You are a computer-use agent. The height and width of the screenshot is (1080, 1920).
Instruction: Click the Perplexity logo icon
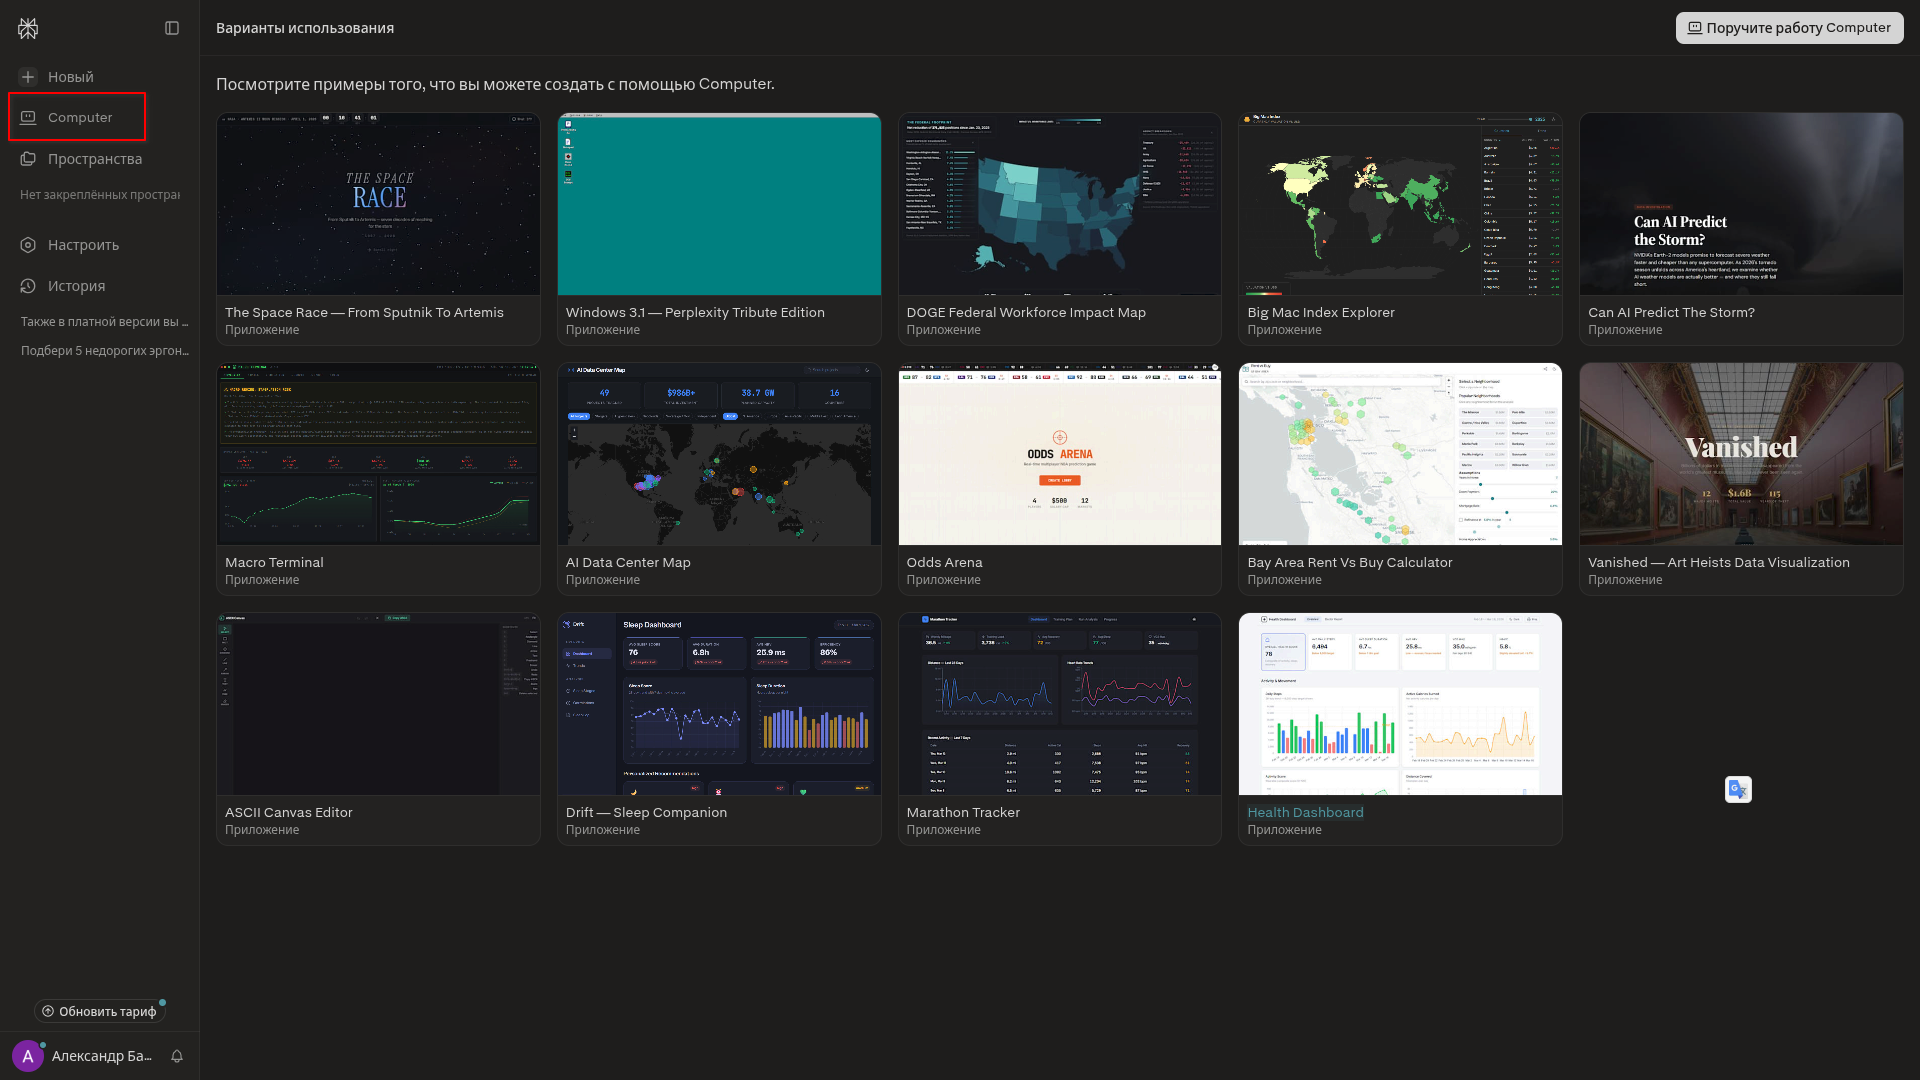[x=28, y=28]
